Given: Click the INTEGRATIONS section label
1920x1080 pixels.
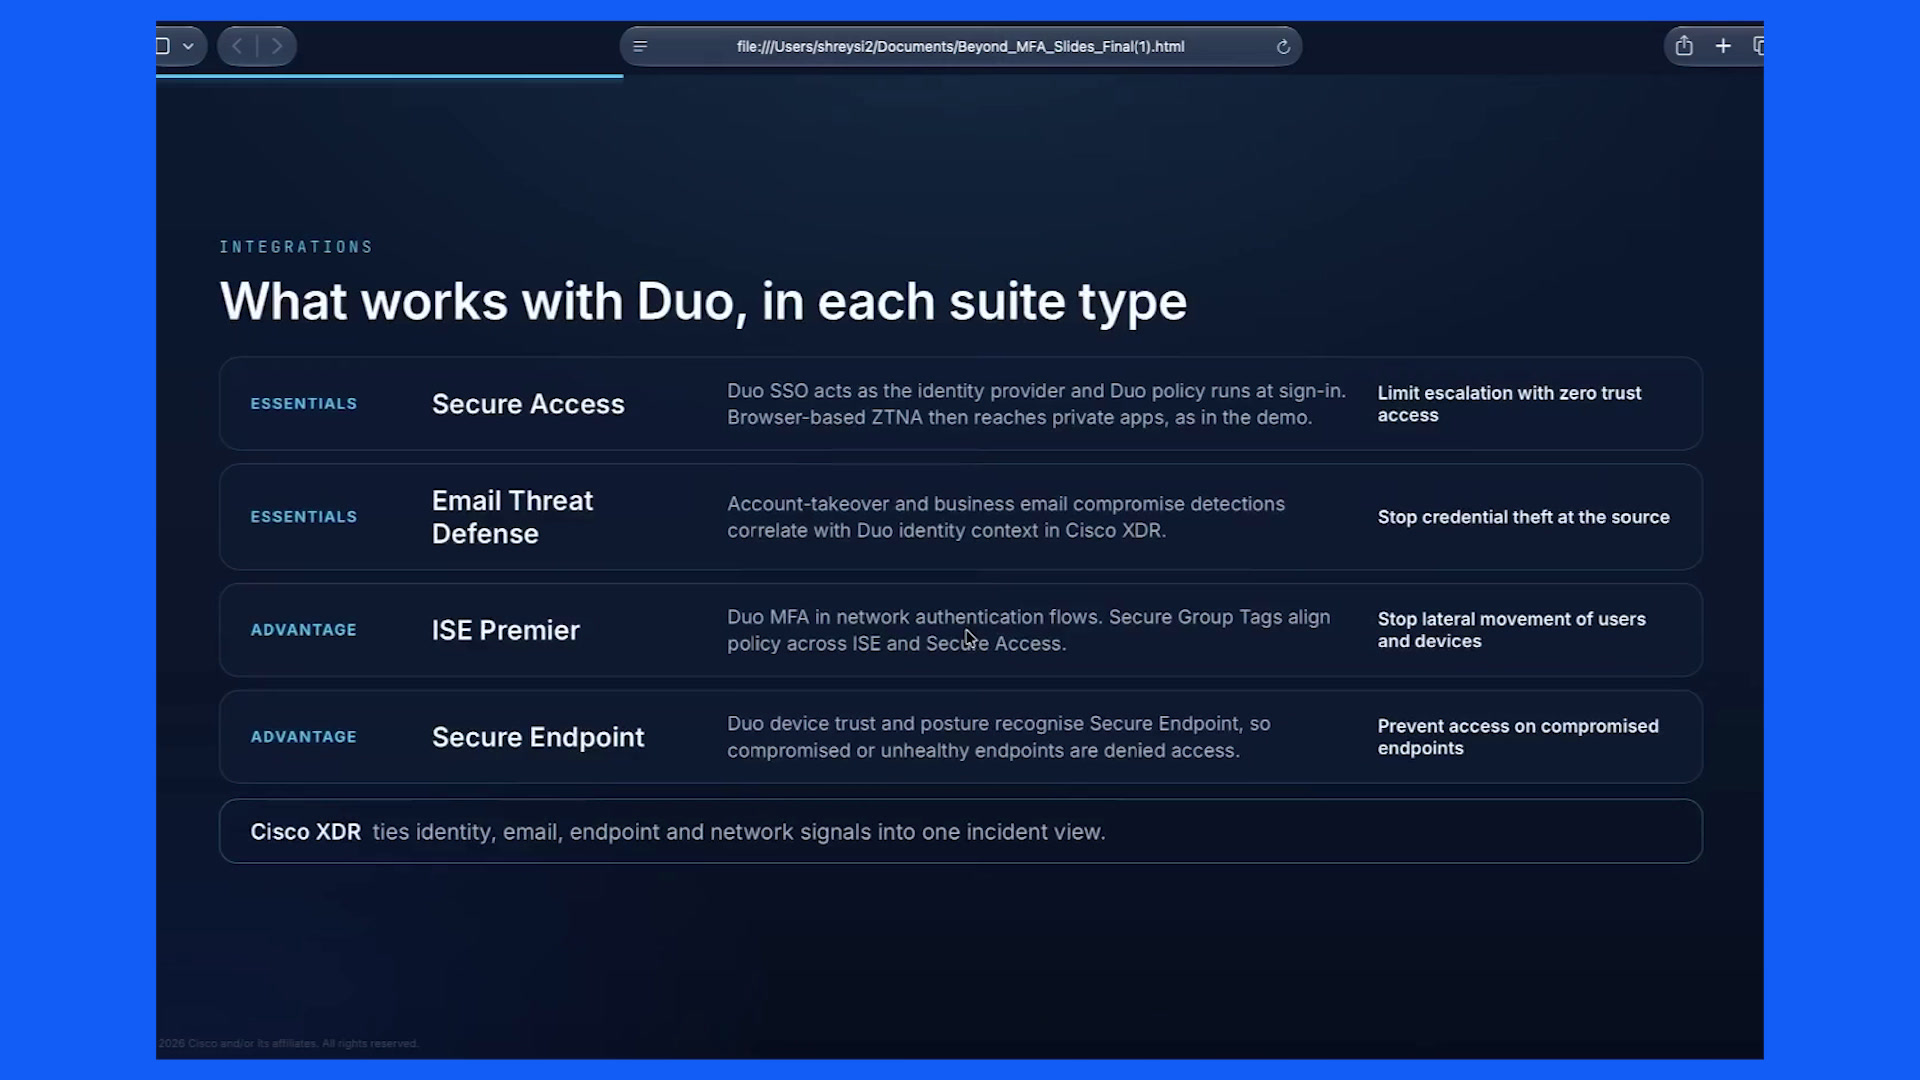Looking at the screenshot, I should click(x=296, y=247).
